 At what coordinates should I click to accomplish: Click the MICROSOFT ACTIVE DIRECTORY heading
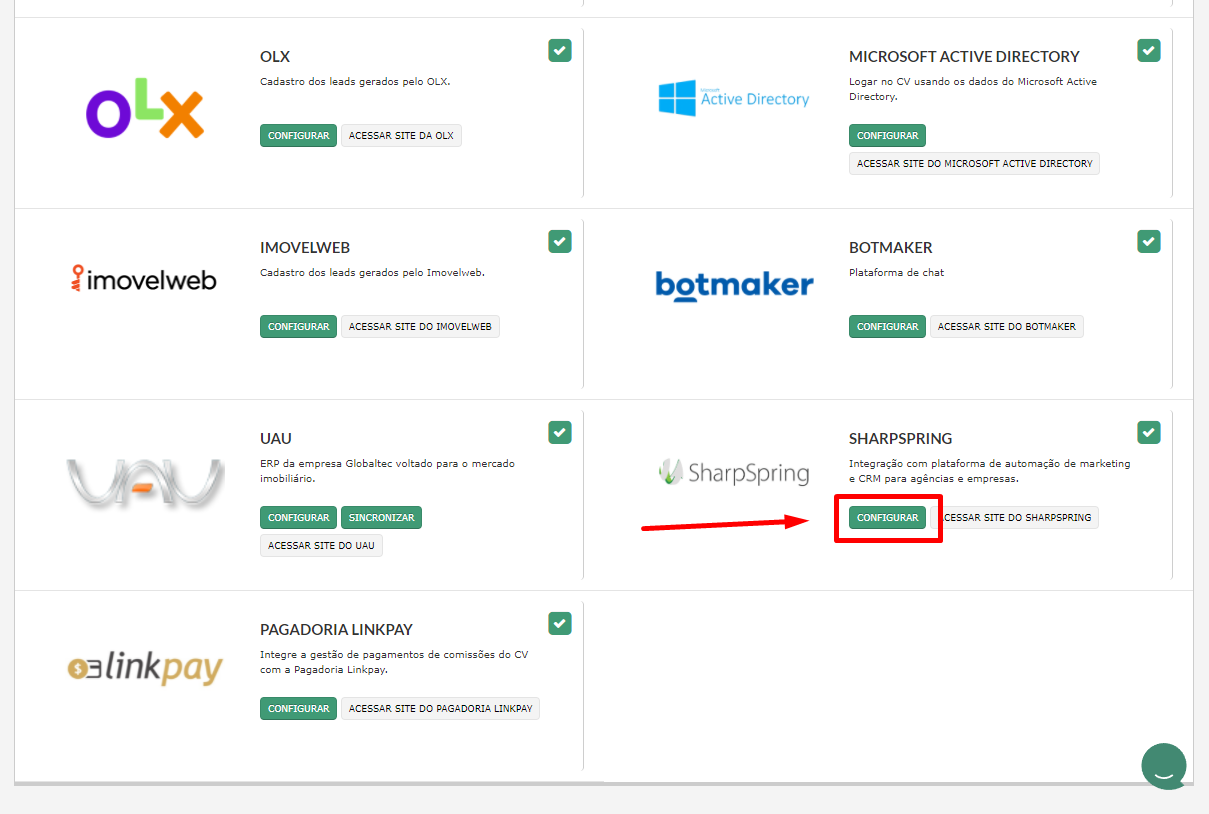964,57
